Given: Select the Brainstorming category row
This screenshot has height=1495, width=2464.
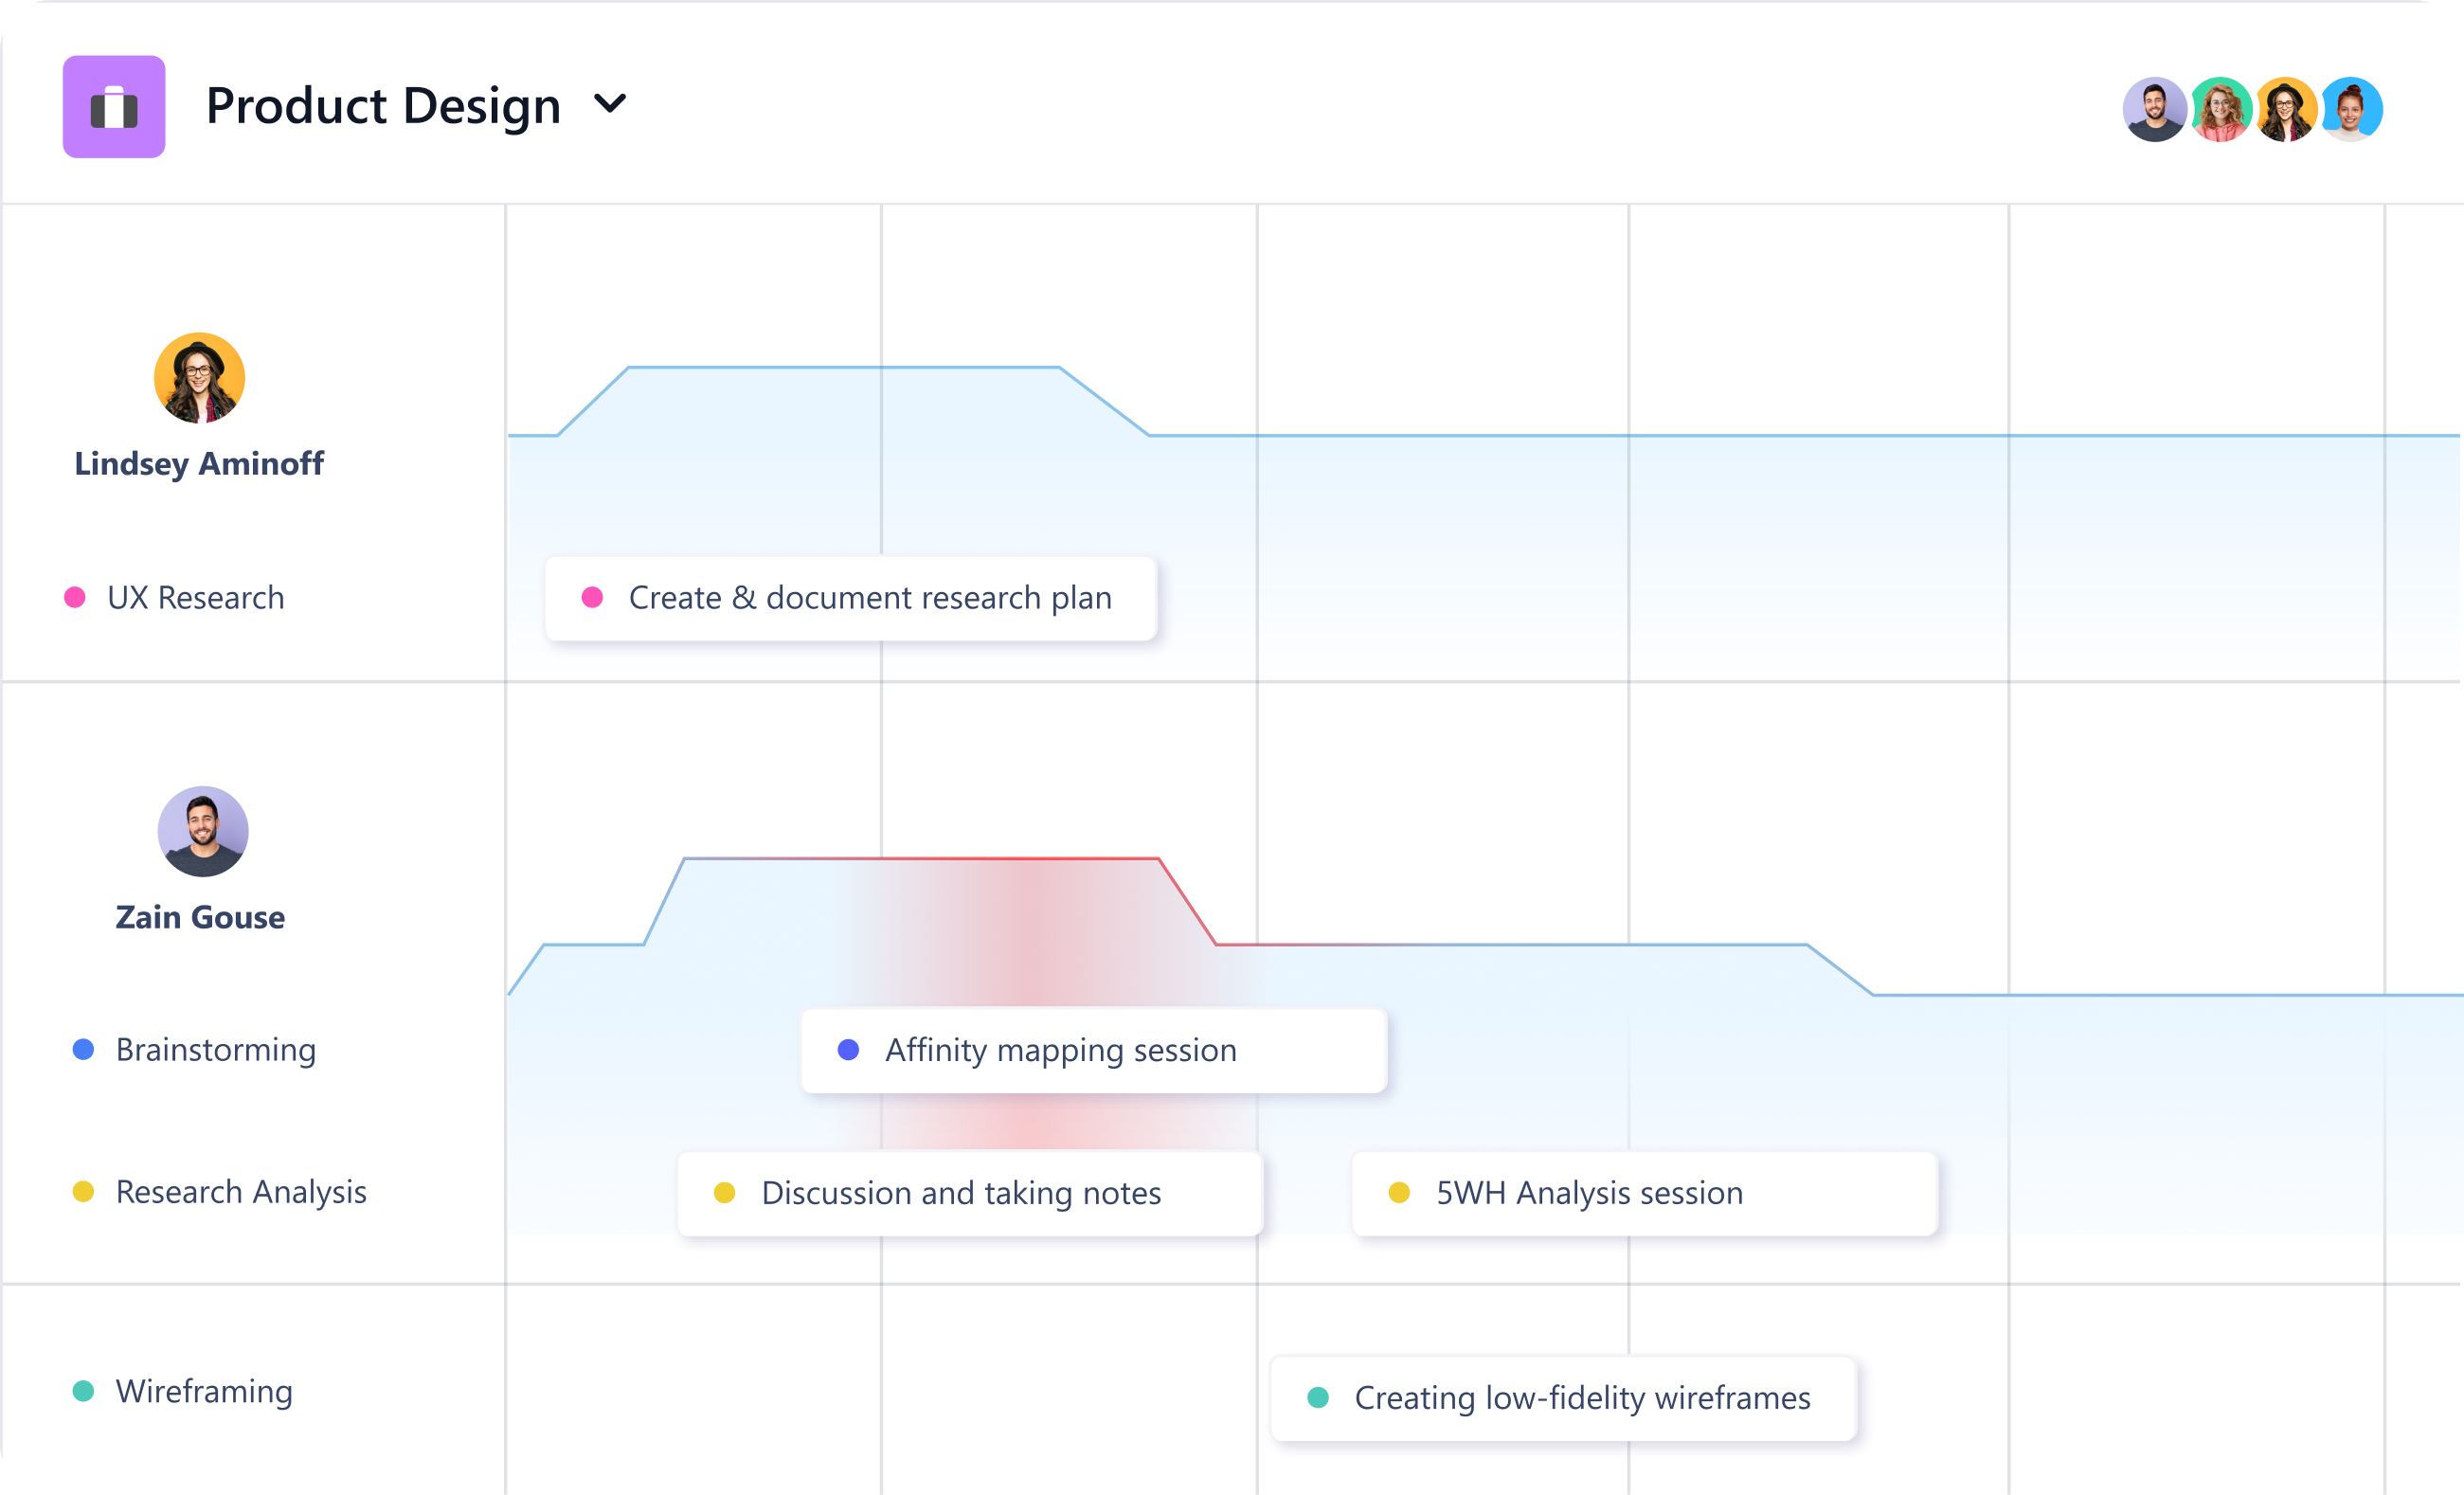Looking at the screenshot, I should [215, 1050].
